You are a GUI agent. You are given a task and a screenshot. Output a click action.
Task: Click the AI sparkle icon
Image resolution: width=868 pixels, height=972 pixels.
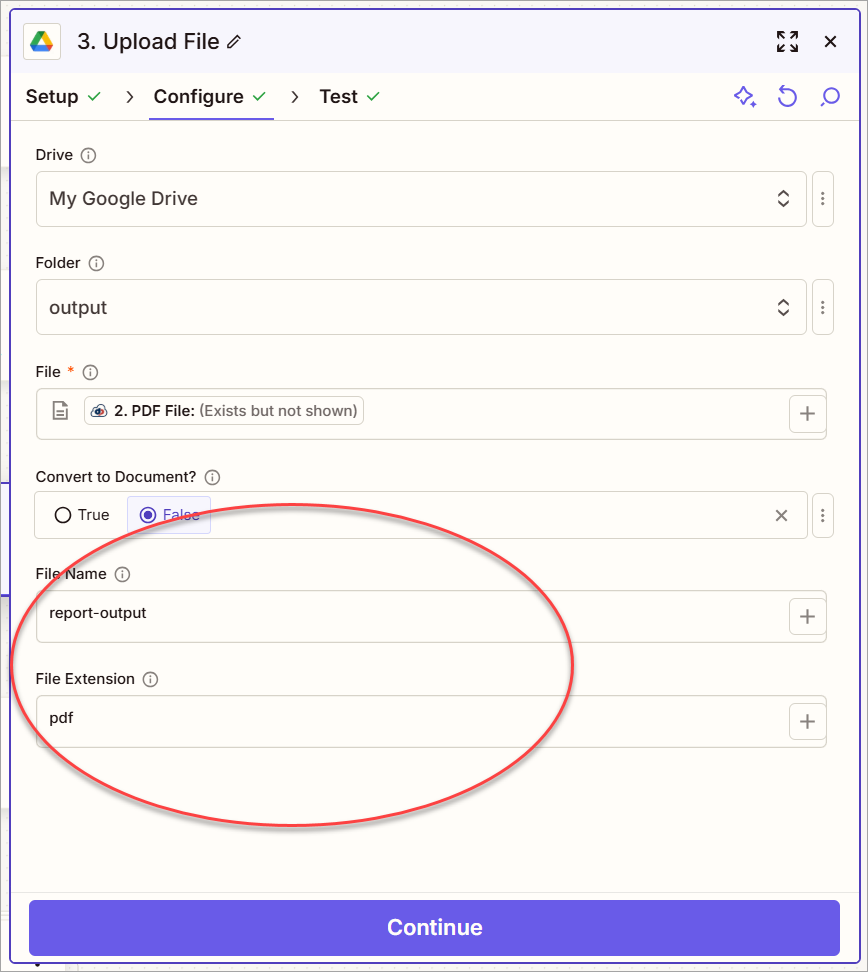[744, 97]
